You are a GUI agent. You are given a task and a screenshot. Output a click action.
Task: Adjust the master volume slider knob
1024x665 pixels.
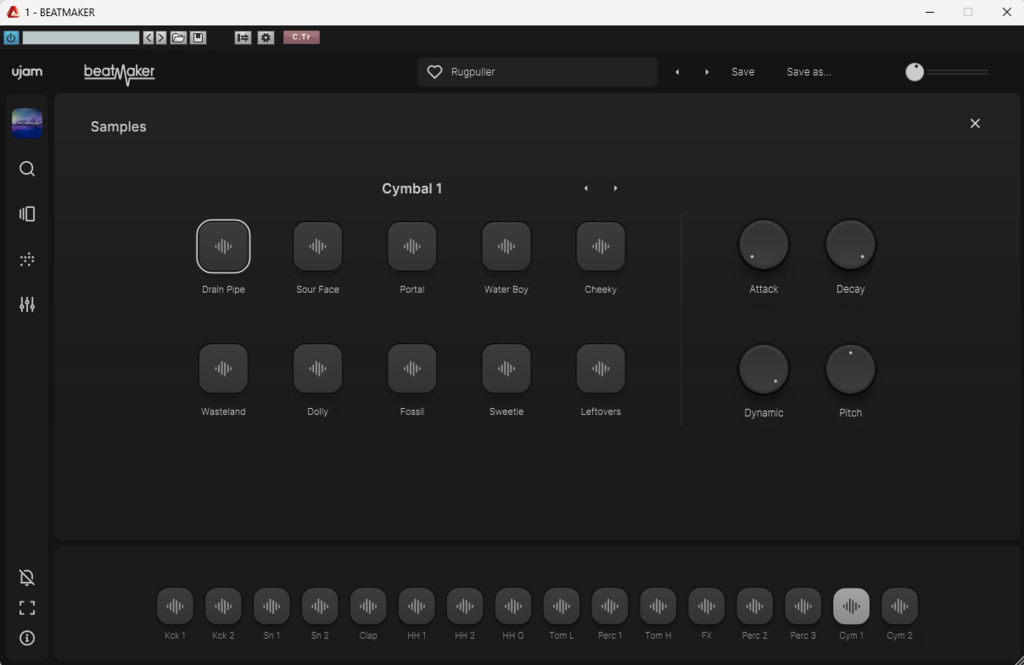click(914, 72)
